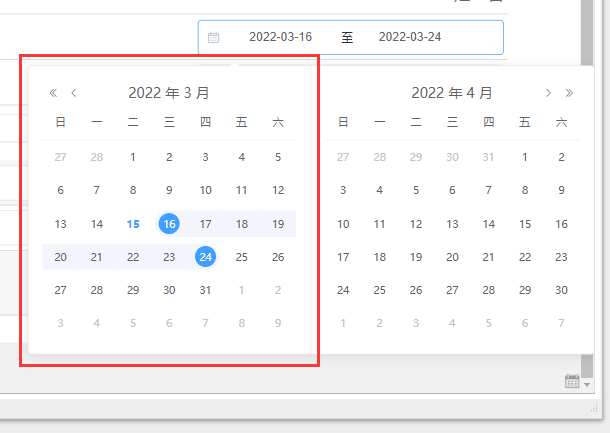
Task: Pick April 19 in right calendar
Action: coord(416,257)
